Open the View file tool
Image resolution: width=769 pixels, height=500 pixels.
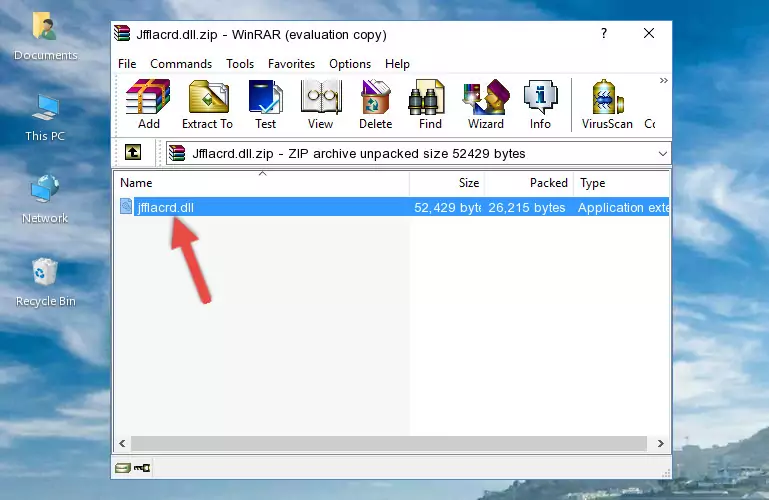pos(321,104)
